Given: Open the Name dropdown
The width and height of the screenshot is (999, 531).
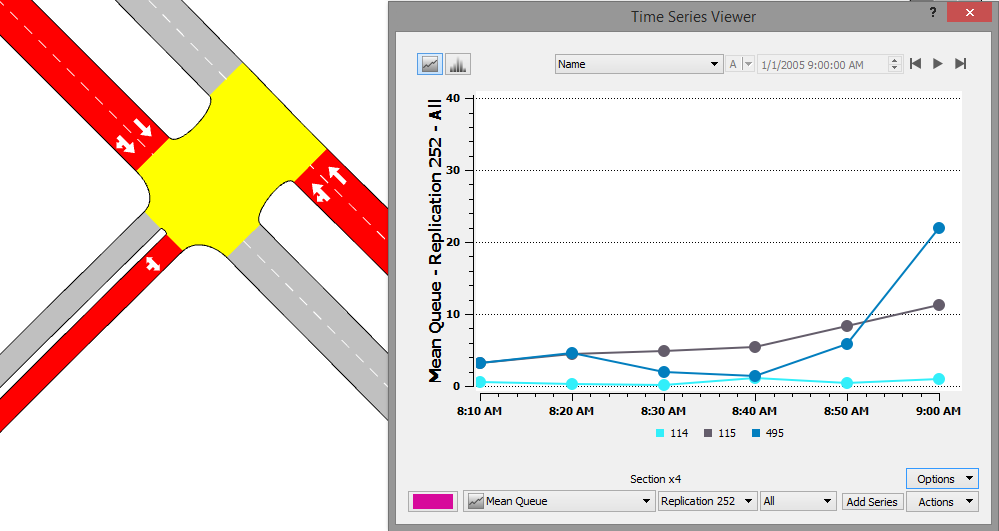Looking at the screenshot, I should pos(639,64).
